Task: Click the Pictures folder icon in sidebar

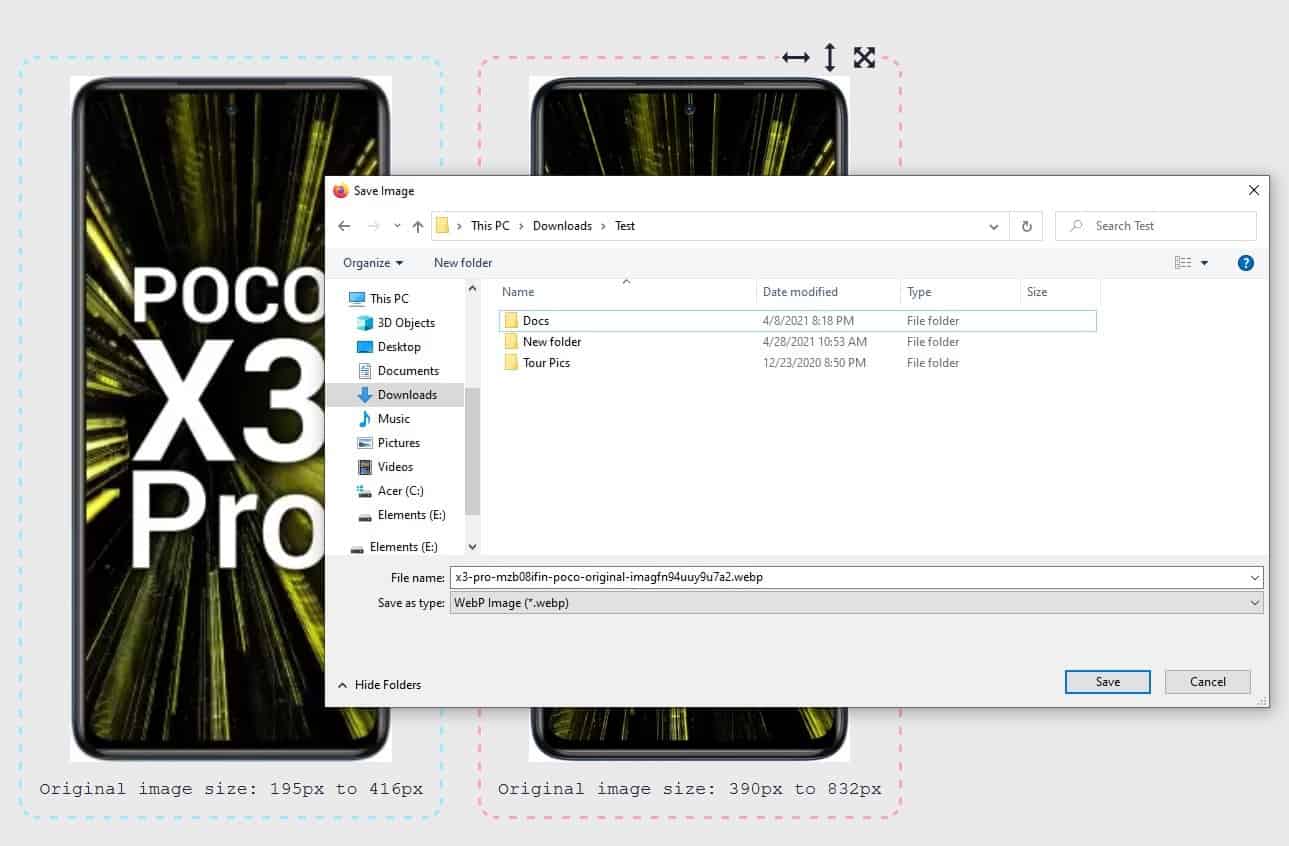Action: point(365,443)
